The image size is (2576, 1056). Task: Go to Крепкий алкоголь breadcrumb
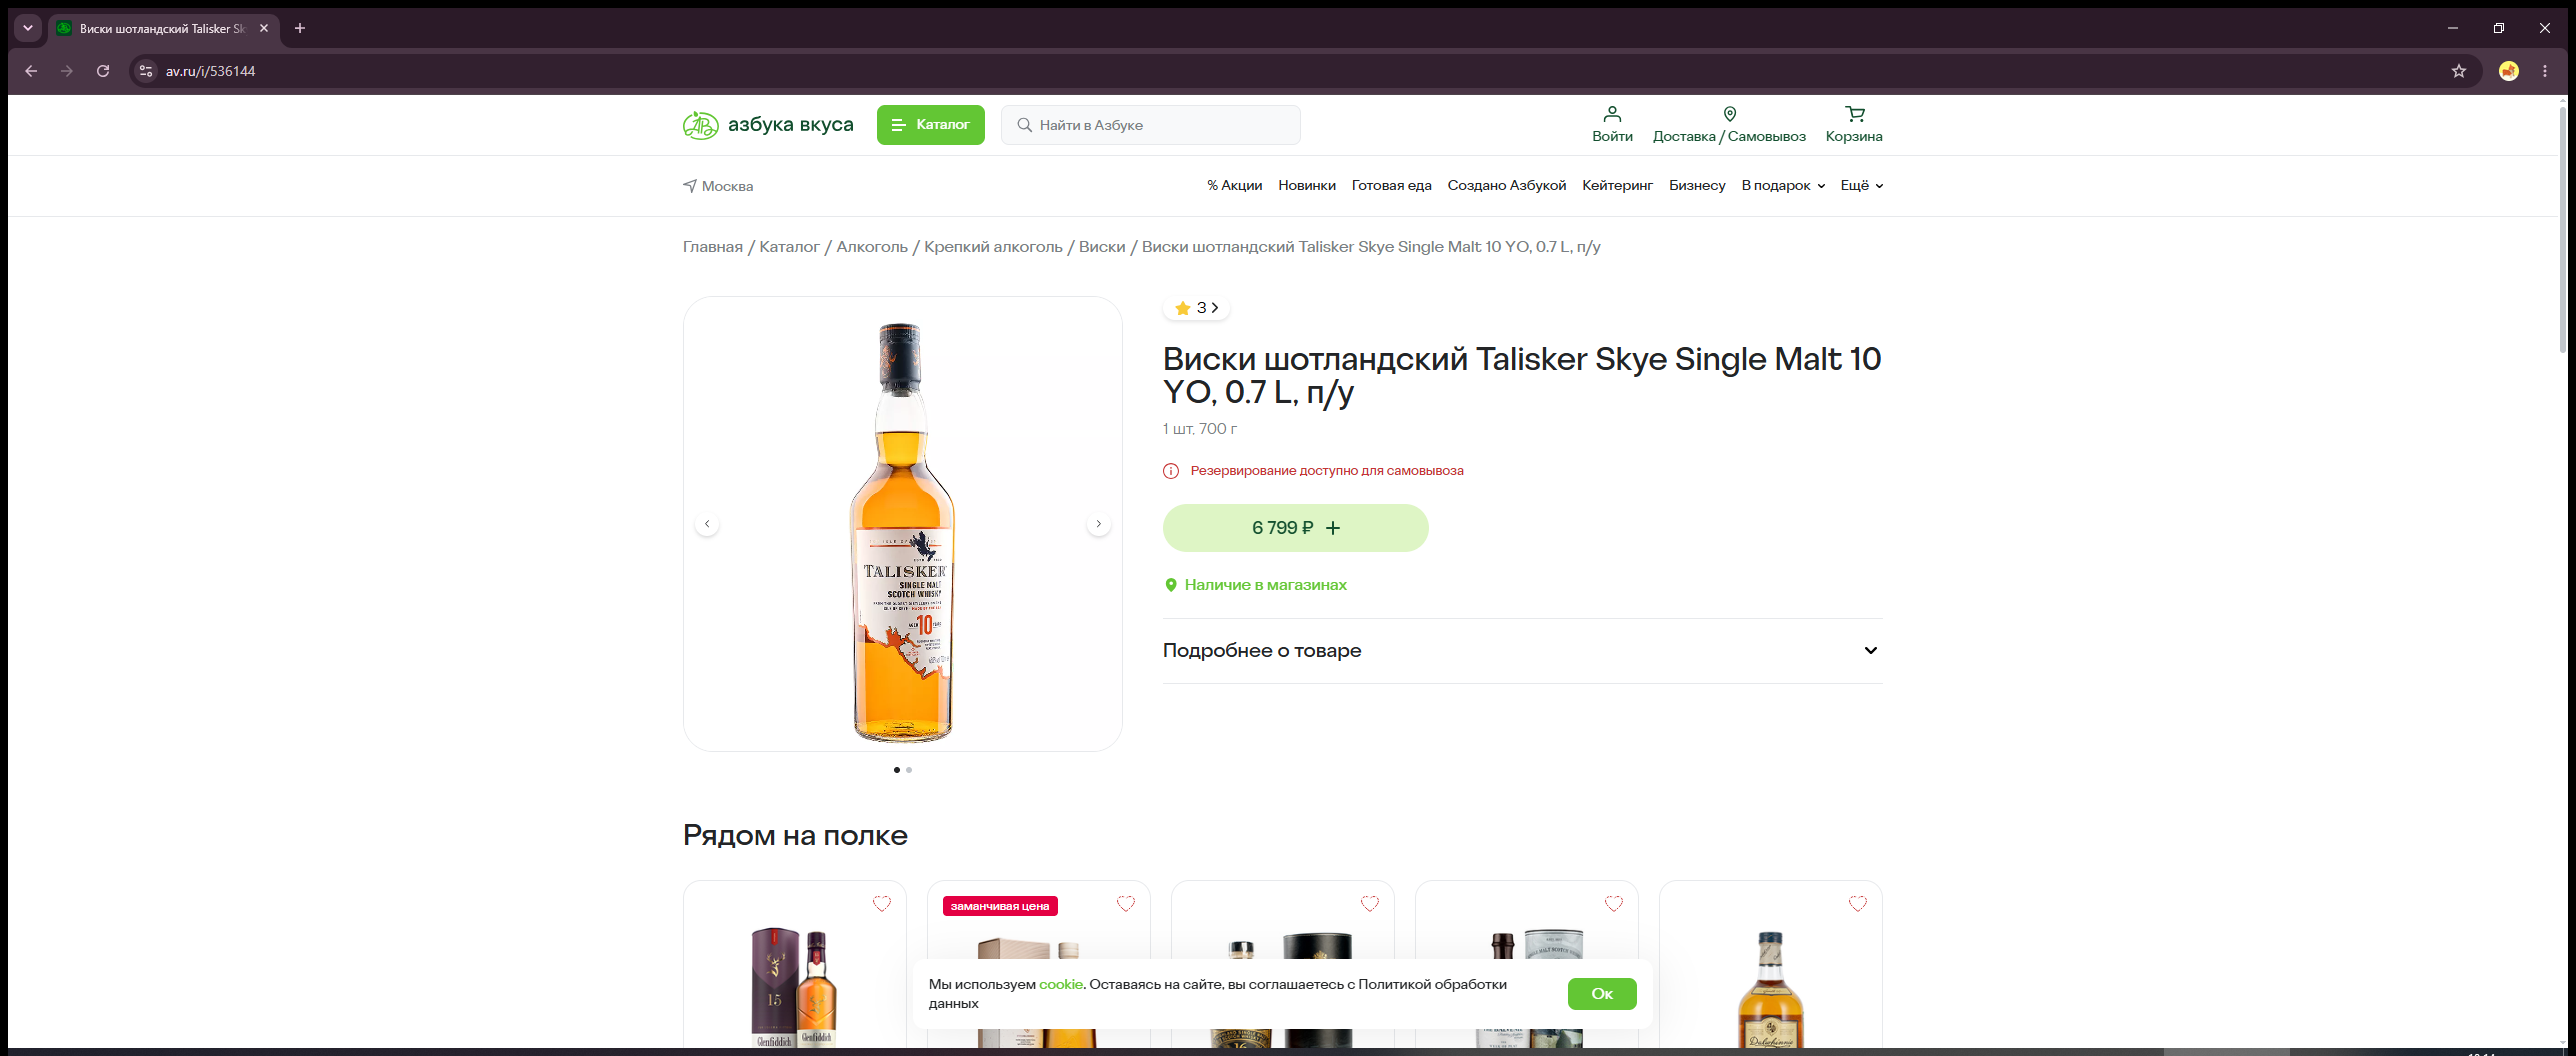point(993,247)
